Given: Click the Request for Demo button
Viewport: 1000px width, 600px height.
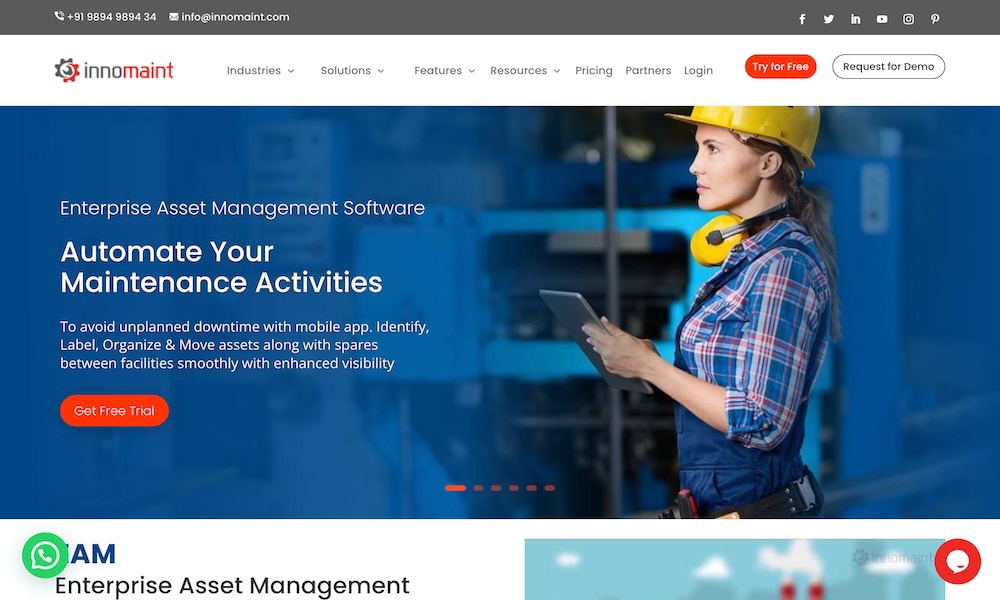Looking at the screenshot, I should 888,67.
